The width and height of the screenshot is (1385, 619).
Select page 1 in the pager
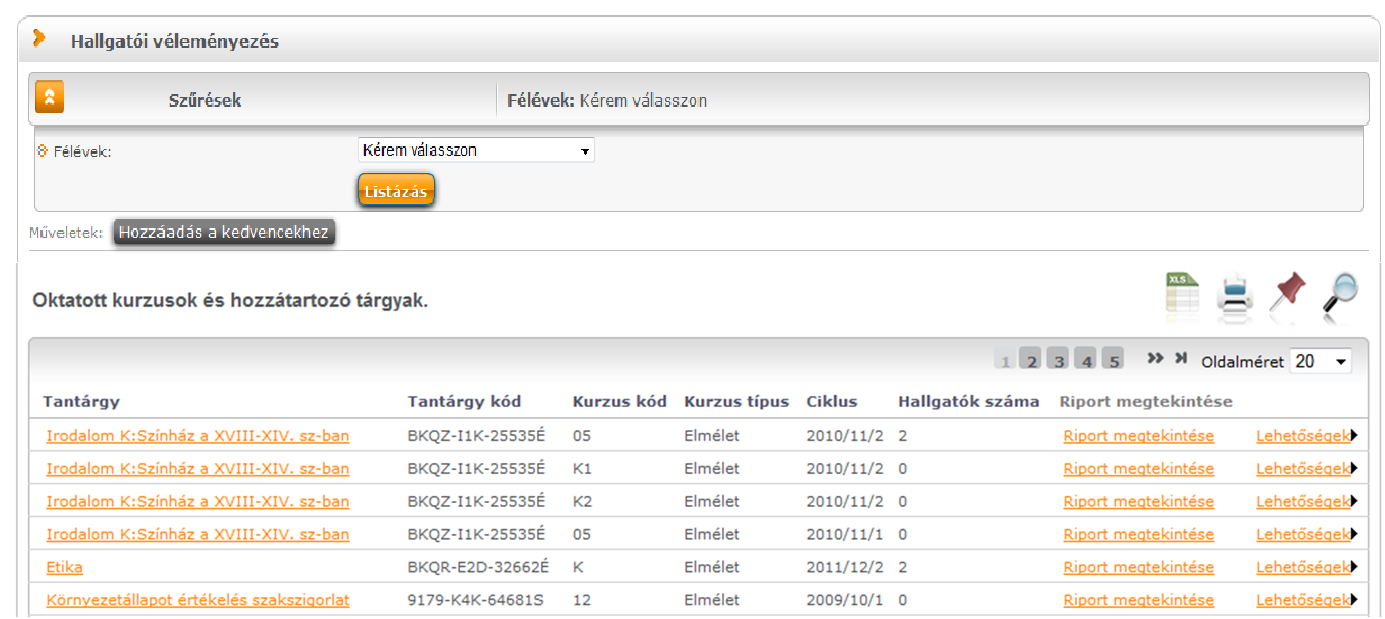(x=1005, y=360)
